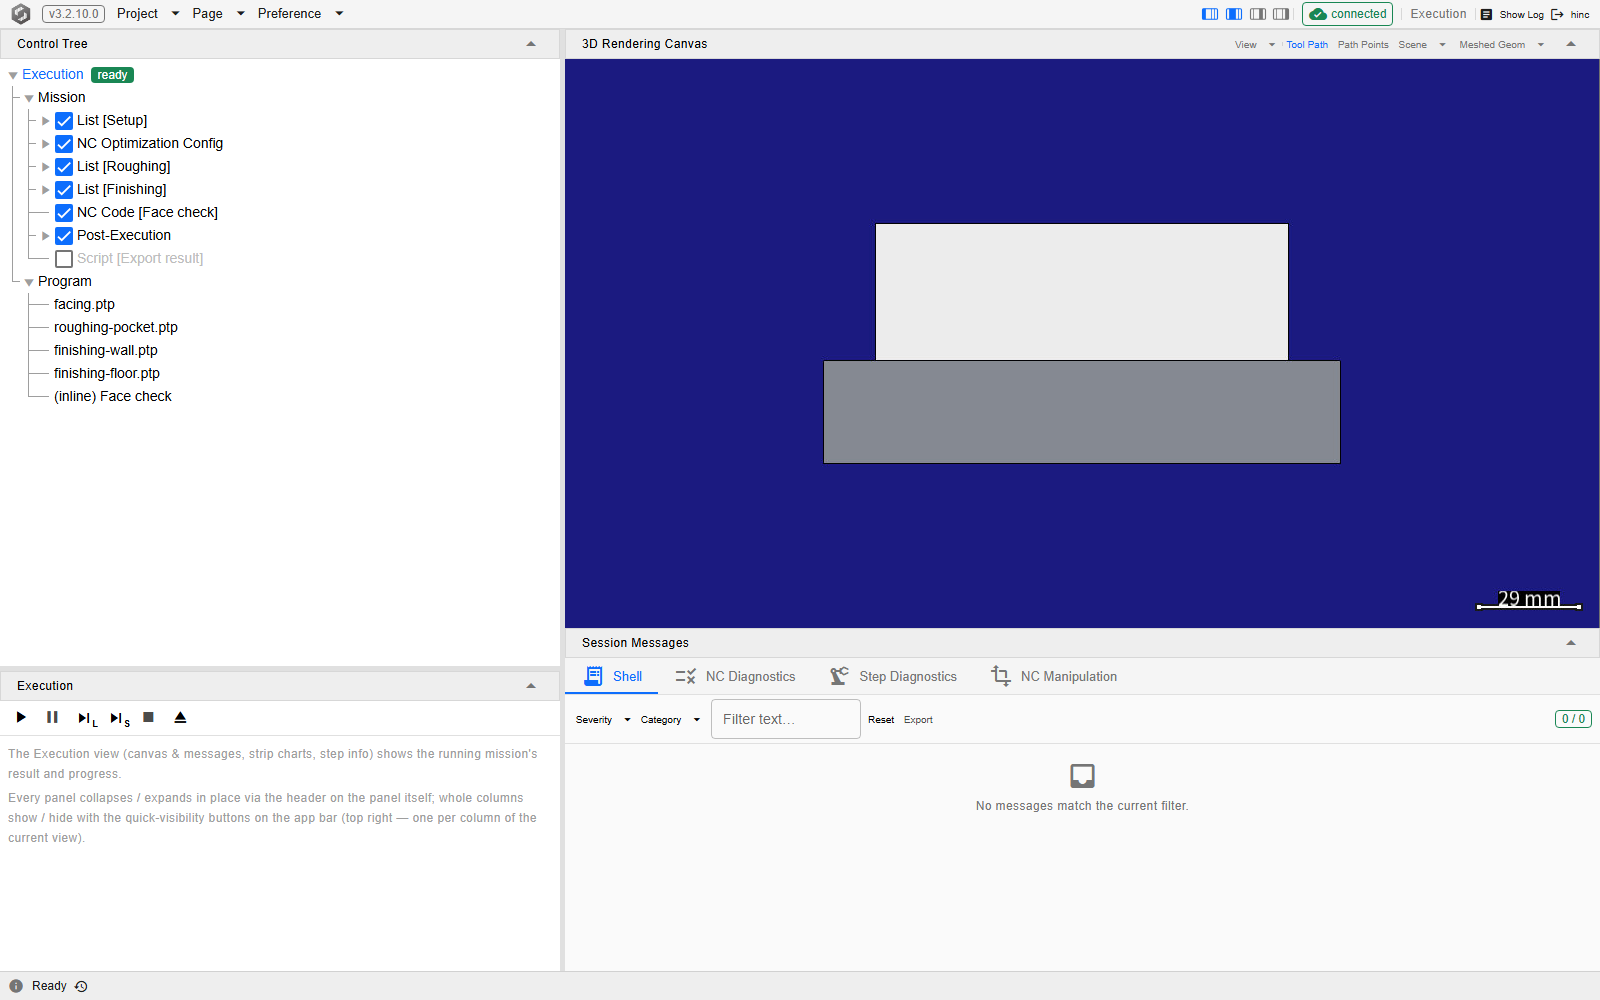Switch to the NC Manipulation tab
Screen dimensions: 1600x1000
click(1054, 677)
